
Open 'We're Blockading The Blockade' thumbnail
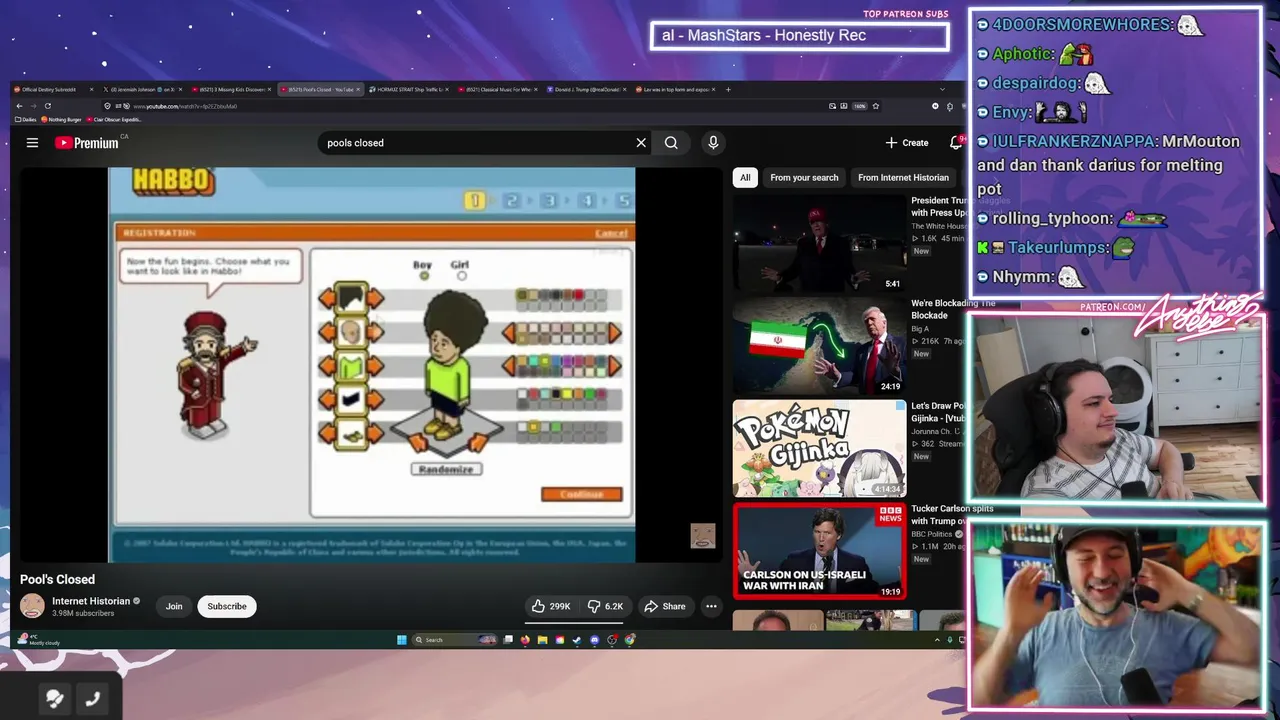(819, 345)
